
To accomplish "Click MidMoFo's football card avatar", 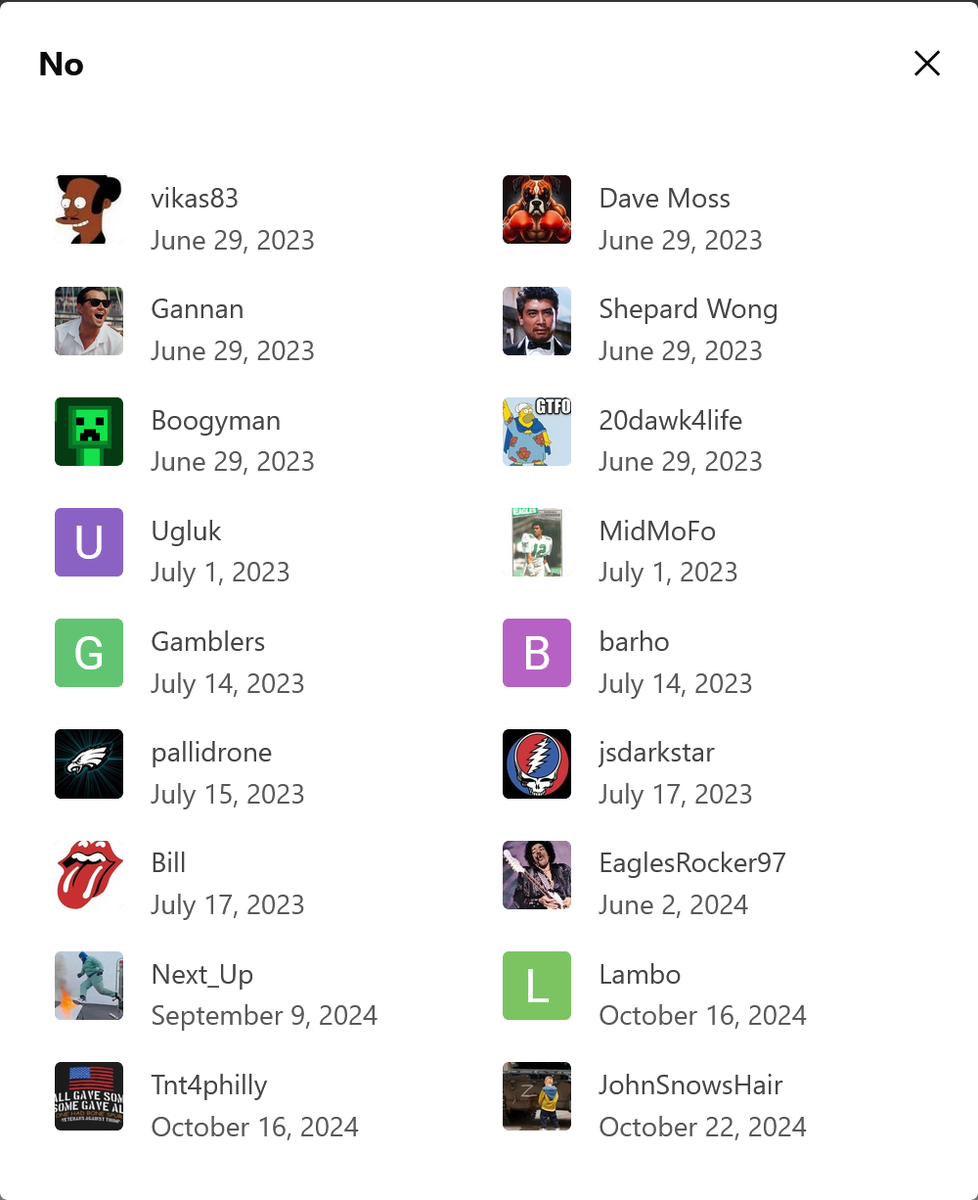I will [x=537, y=542].
